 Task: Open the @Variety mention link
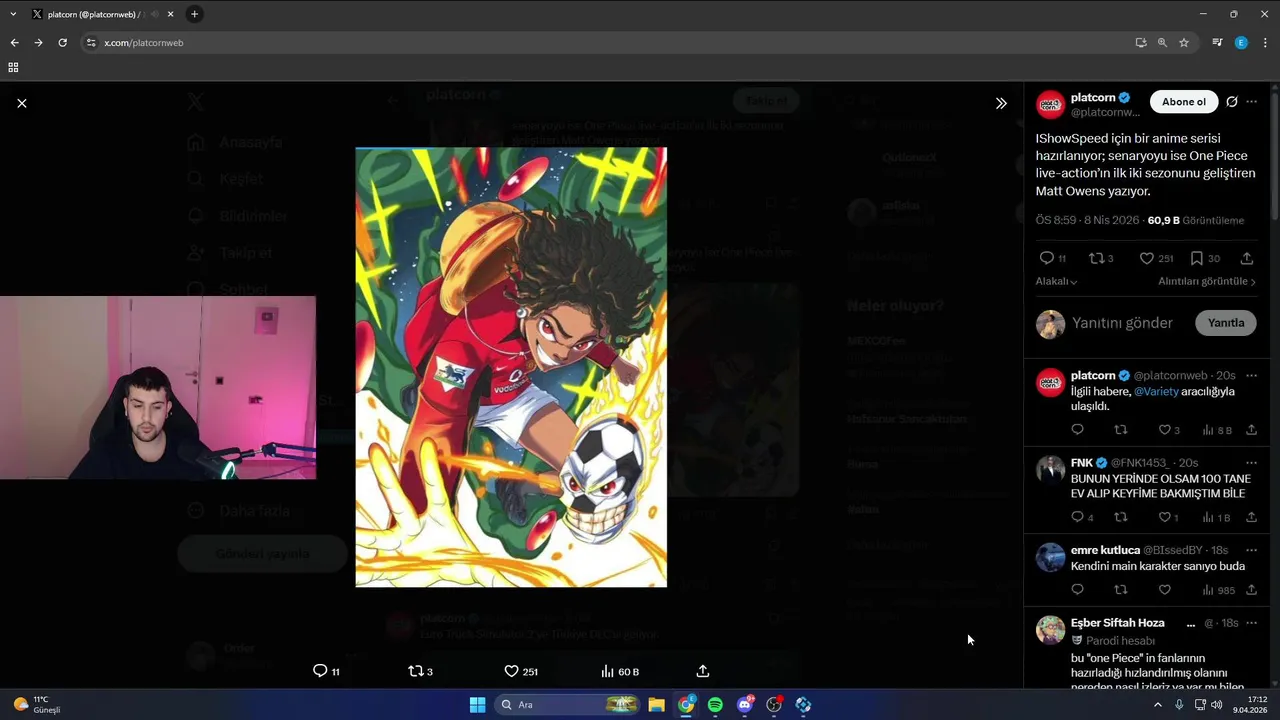[x=1155, y=392]
